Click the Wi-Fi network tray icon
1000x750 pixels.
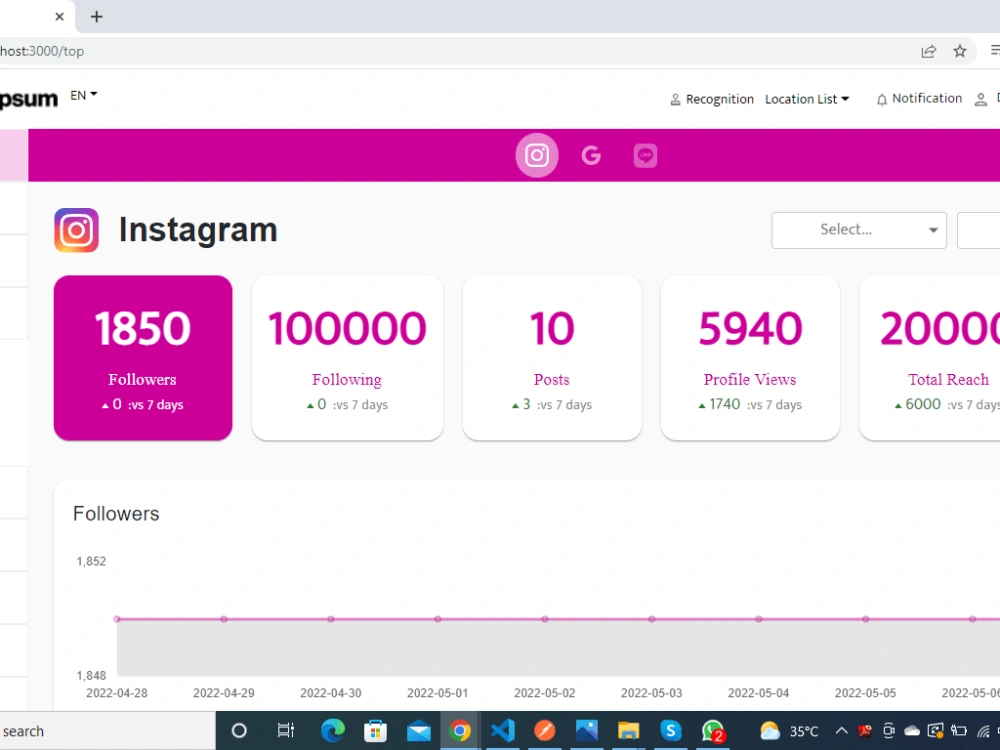point(983,731)
